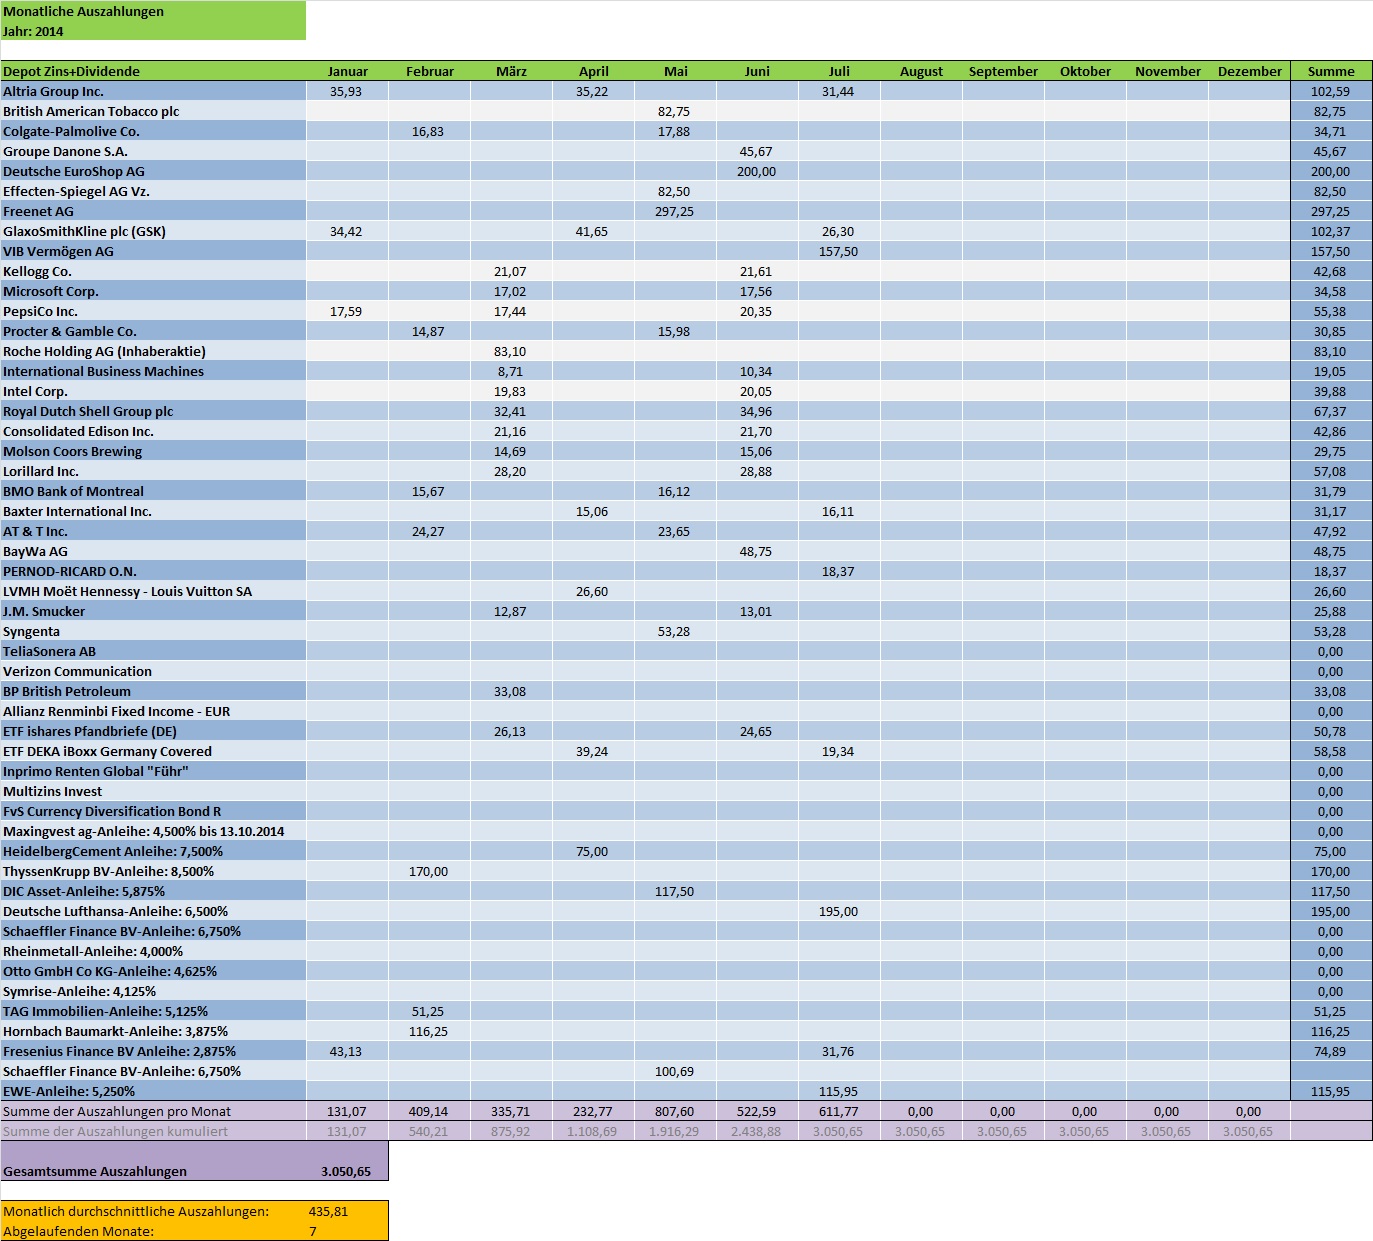Viewport: 1373px width, 1241px height.
Task: Click the 'BMO Bank of Montreal' row label
Action: (x=153, y=491)
